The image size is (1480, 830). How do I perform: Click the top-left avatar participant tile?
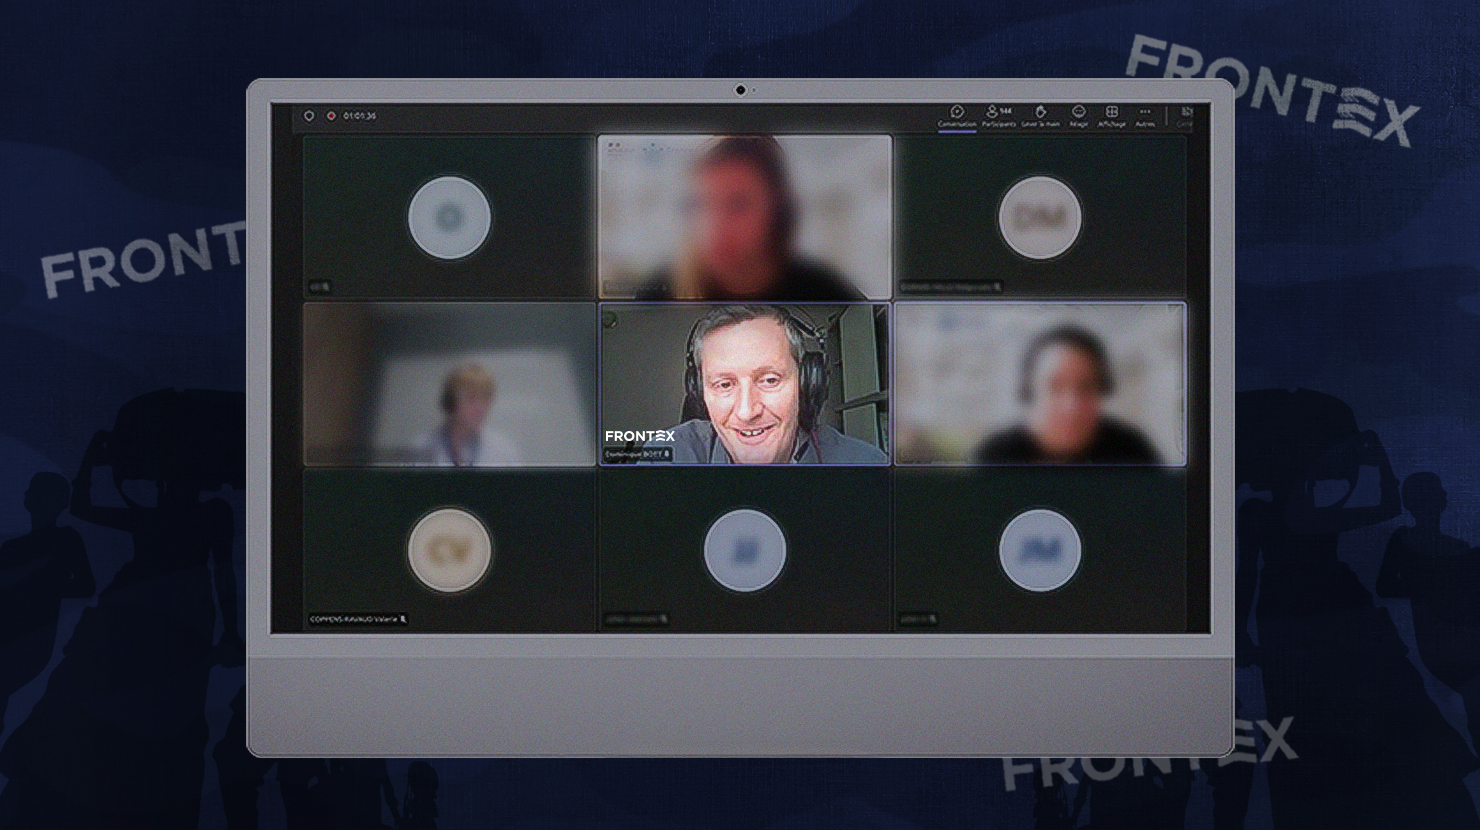point(449,217)
